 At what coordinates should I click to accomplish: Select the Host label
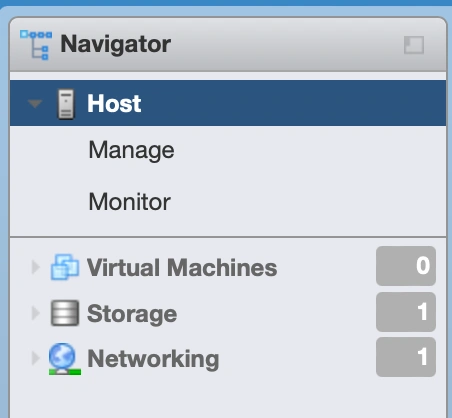coord(114,104)
